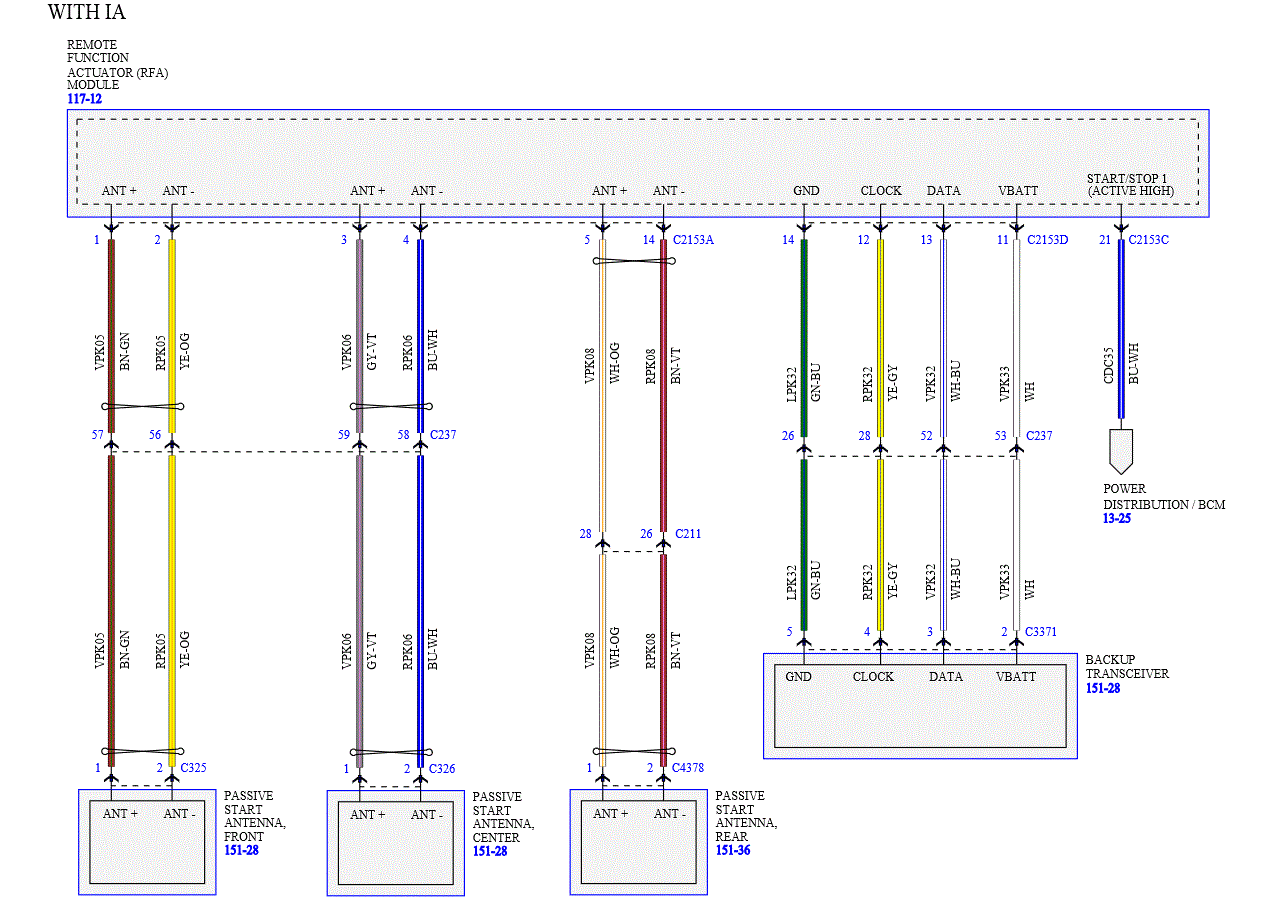This screenshot has width=1275, height=923.
Task: Open front antenna 151-28 reference link
Action: (241, 851)
